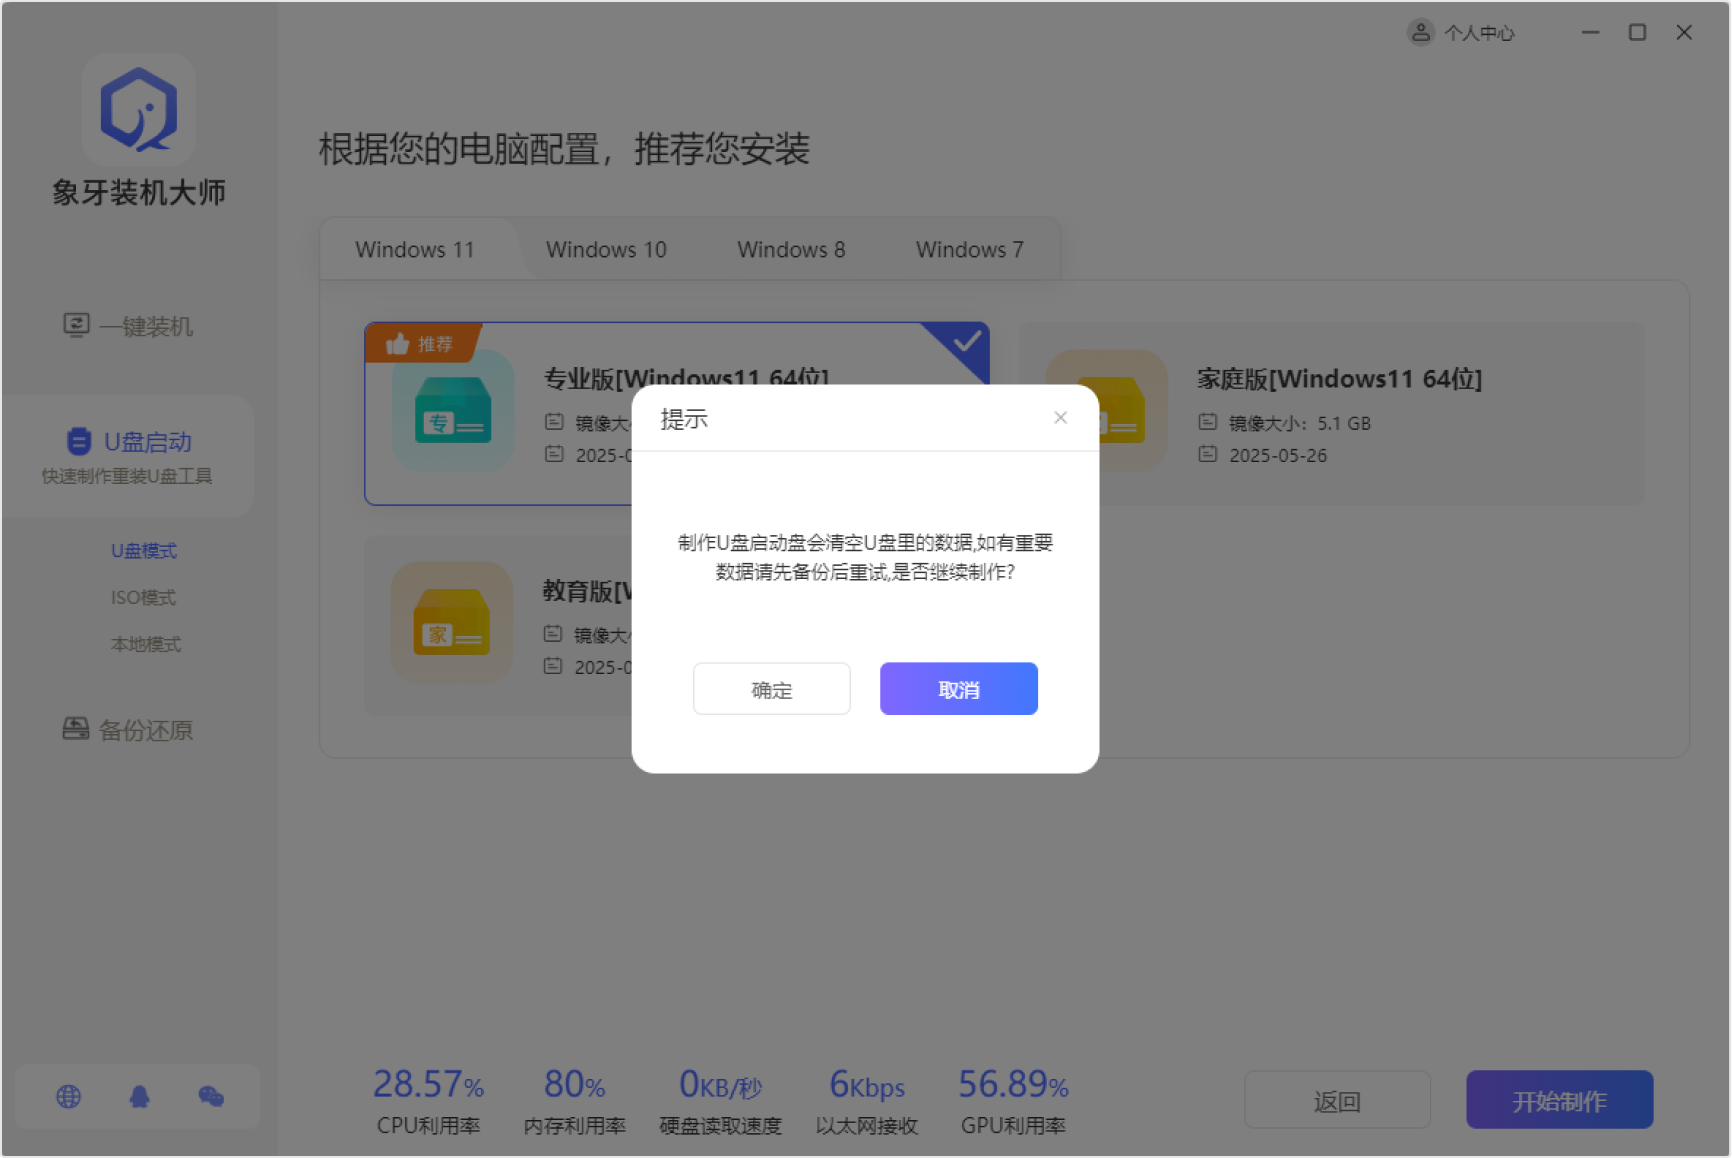
Task: Open the Windows 8 tab
Action: pos(791,250)
